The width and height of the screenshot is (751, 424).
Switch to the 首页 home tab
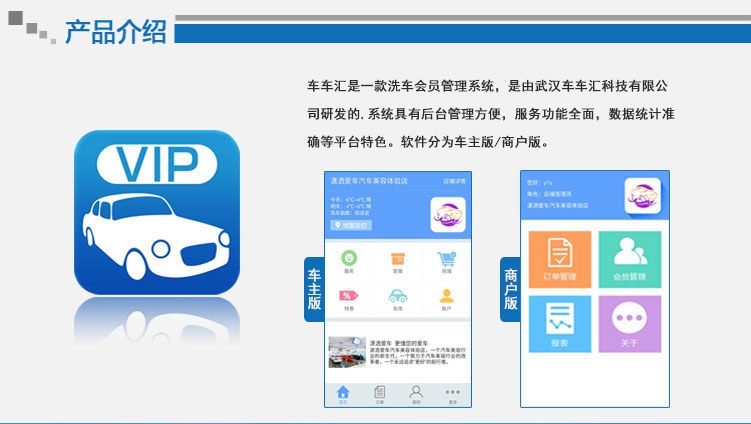pyautogui.click(x=343, y=394)
